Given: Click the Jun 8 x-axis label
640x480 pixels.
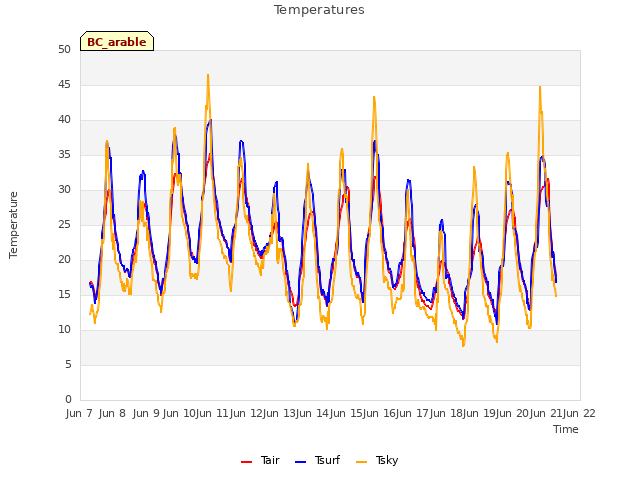Looking at the screenshot, I should point(112,413).
